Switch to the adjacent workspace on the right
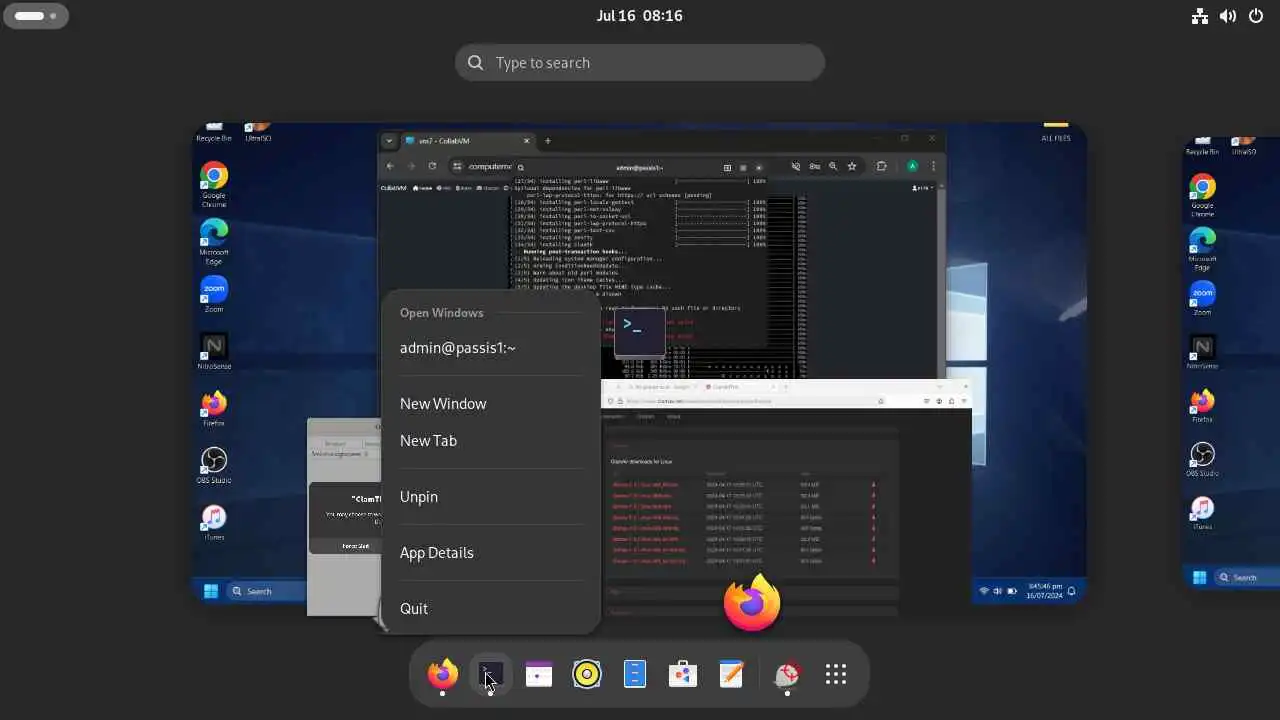Image resolution: width=1280 pixels, height=720 pixels. point(1232,362)
